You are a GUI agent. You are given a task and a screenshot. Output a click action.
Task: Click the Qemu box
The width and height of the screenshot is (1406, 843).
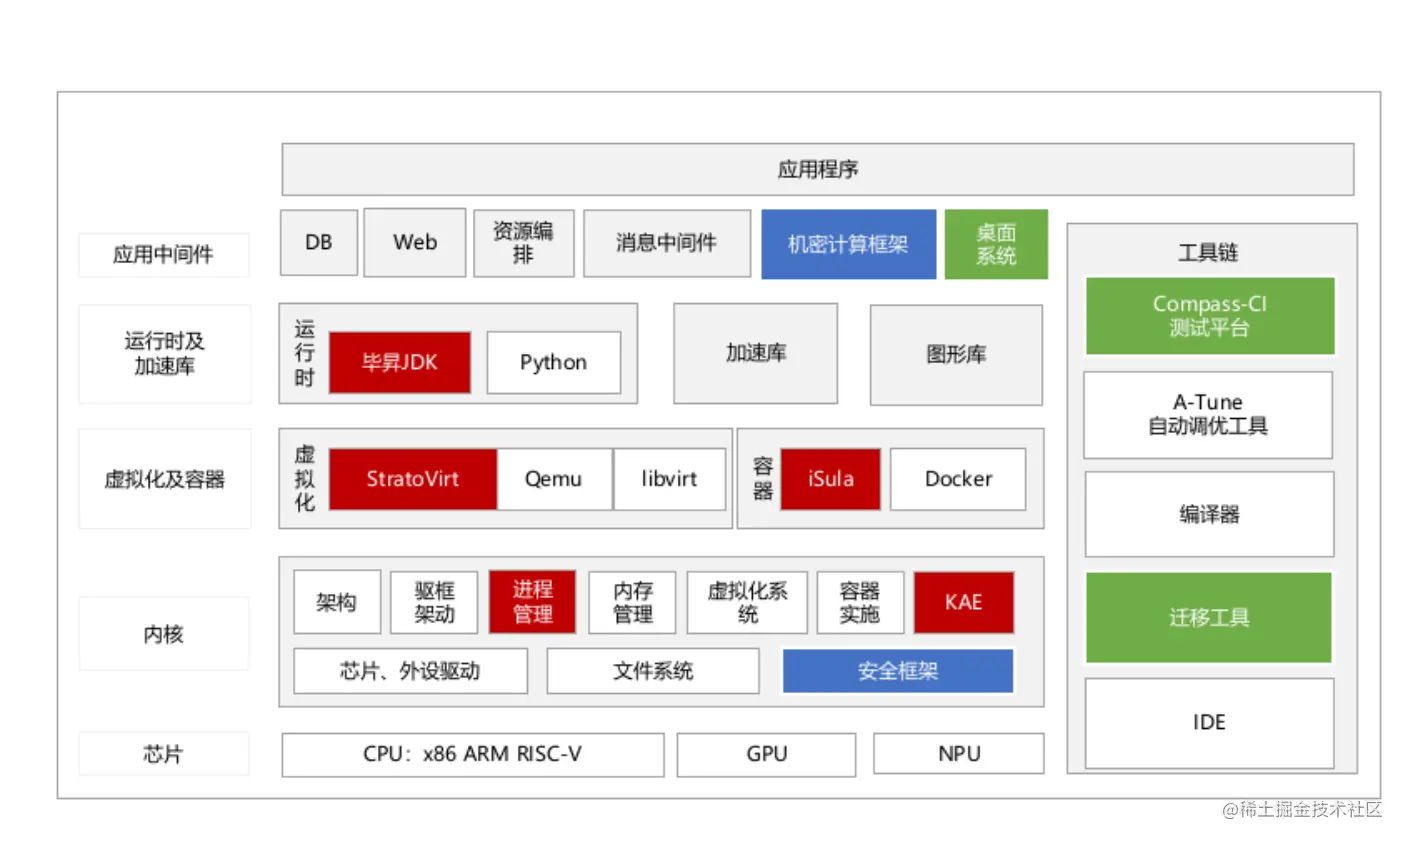pos(553,479)
